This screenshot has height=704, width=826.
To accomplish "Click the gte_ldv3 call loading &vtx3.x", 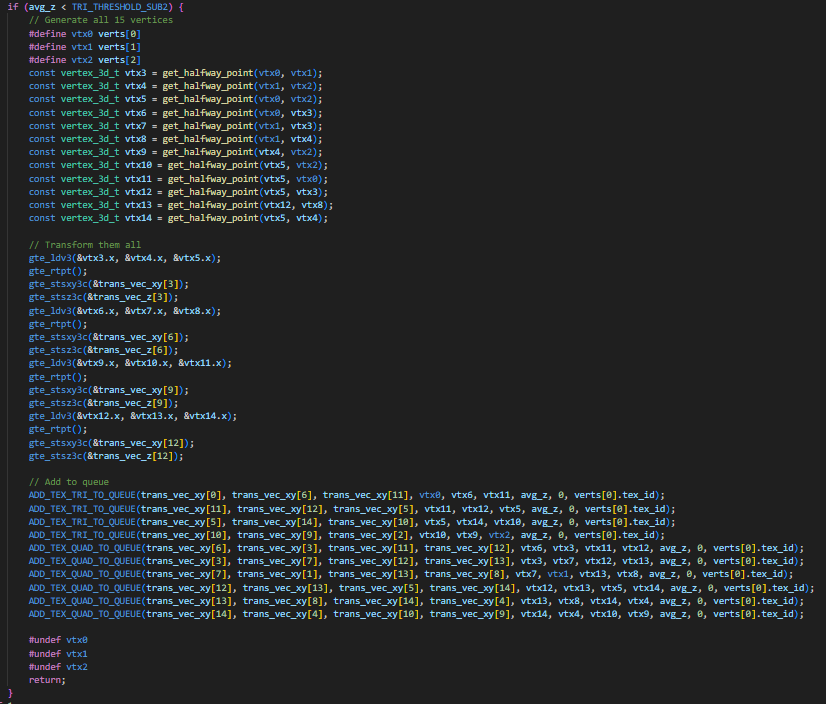I will point(125,258).
